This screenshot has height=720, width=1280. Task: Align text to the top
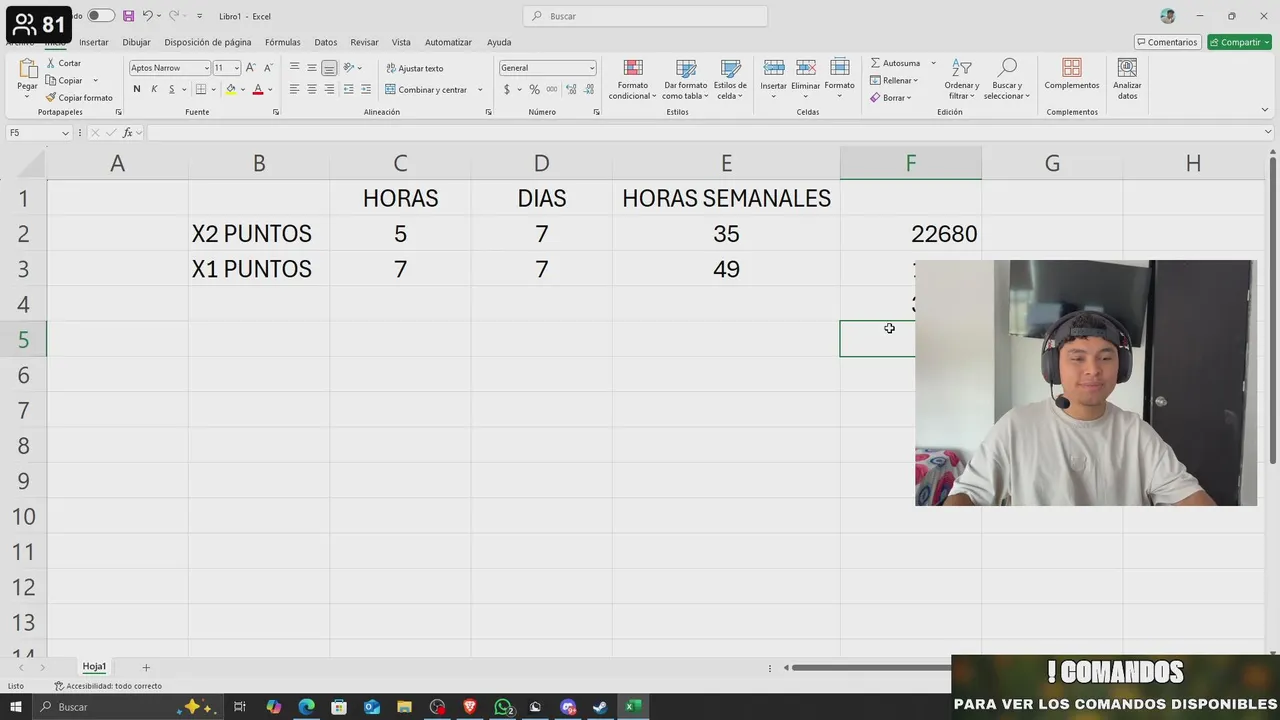294,68
